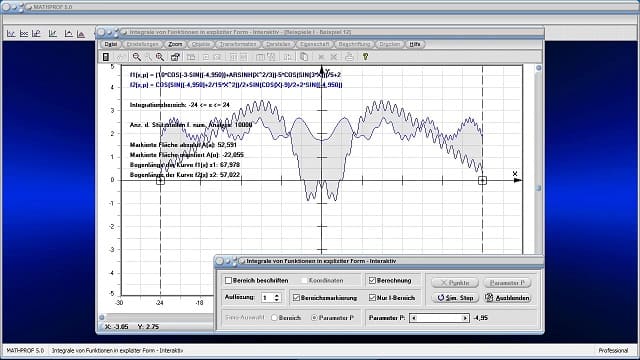Click Markierte Fläche absolut value 52,591
Viewport: 640px width, 360px height.
tap(227, 145)
